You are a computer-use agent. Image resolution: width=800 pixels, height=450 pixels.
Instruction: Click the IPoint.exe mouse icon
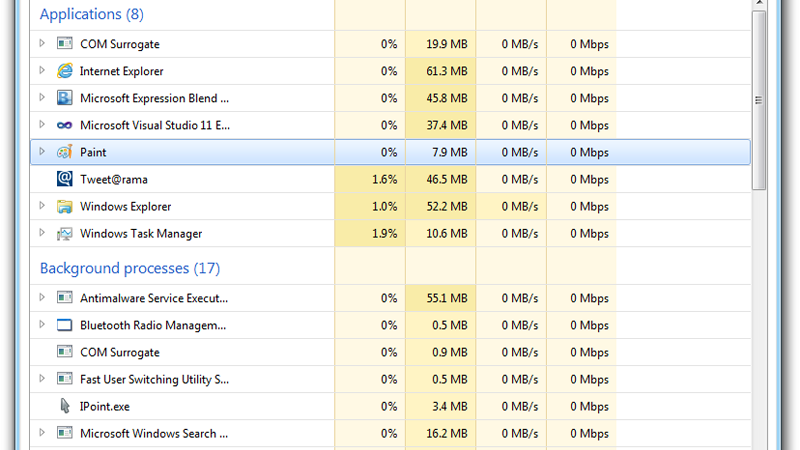tap(65, 406)
